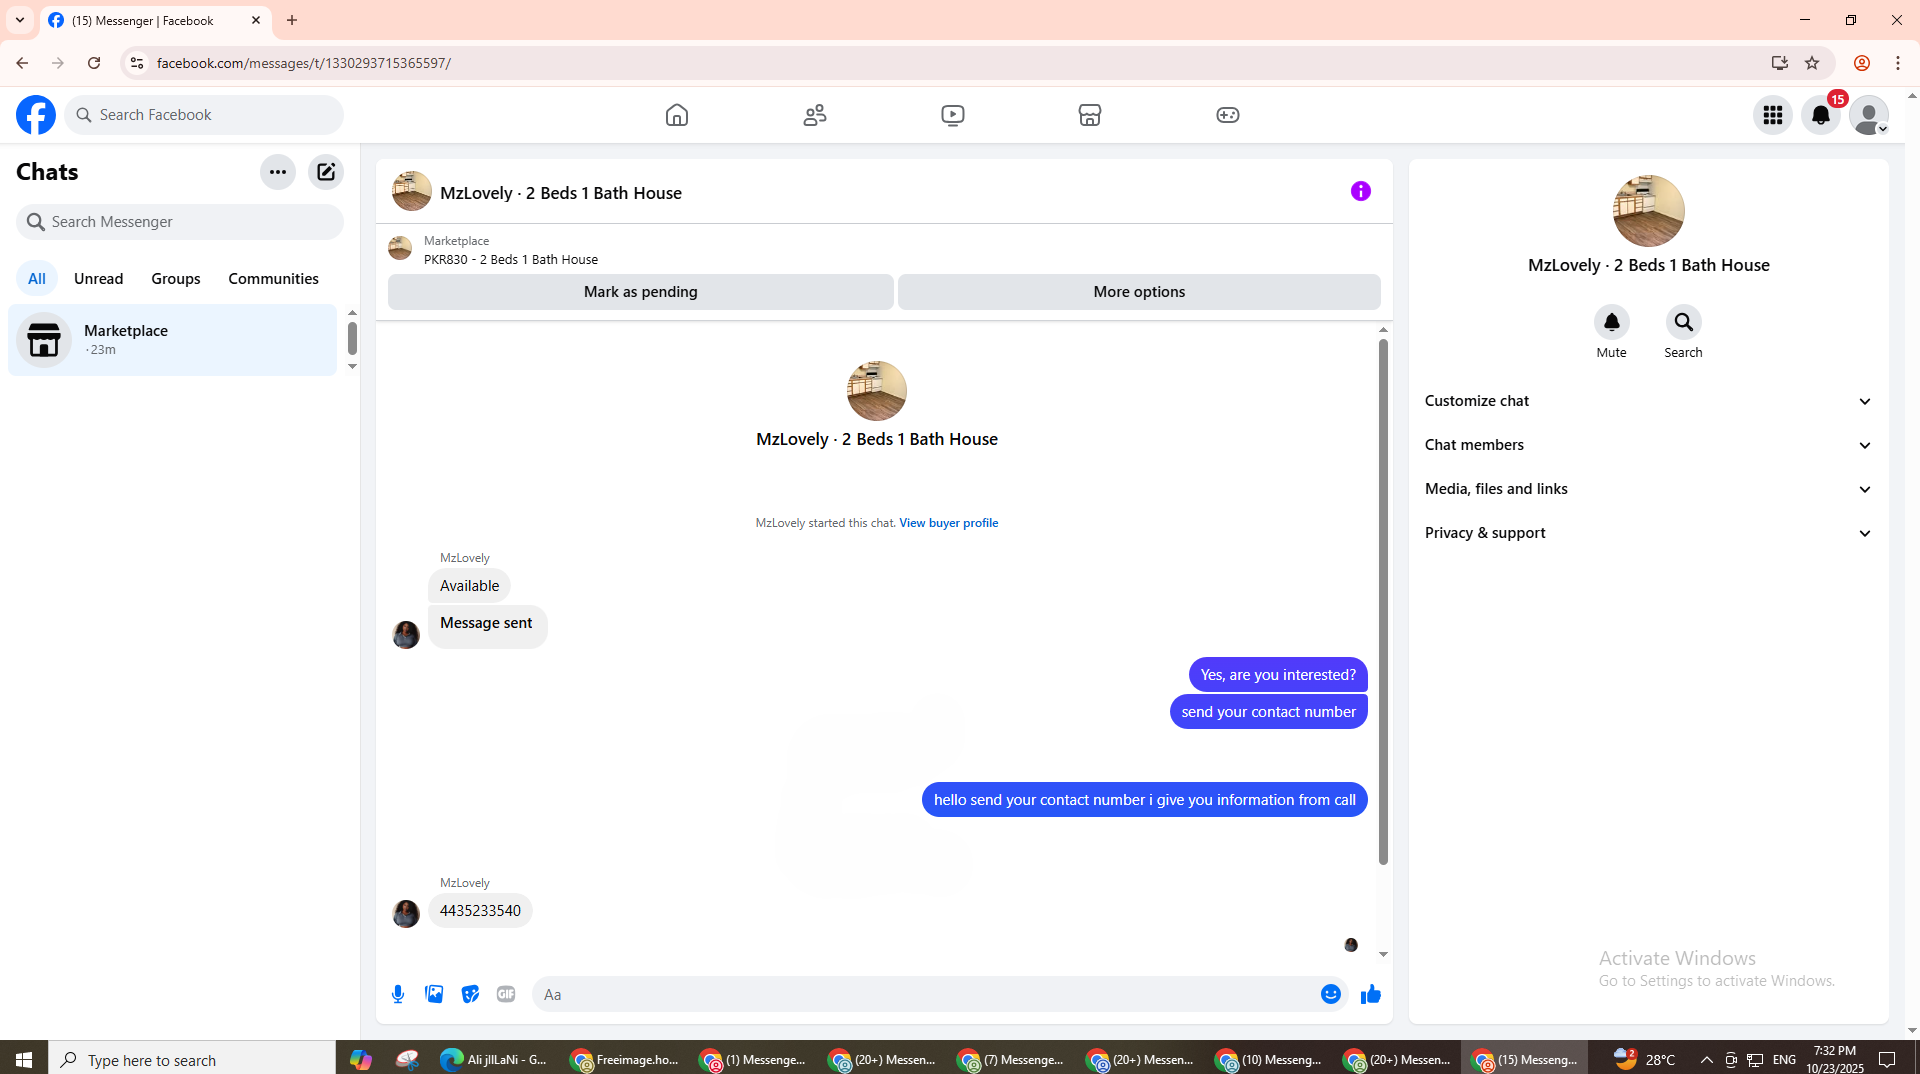Click Mark as pending button
The width and height of the screenshot is (1920, 1074).
pyautogui.click(x=641, y=292)
